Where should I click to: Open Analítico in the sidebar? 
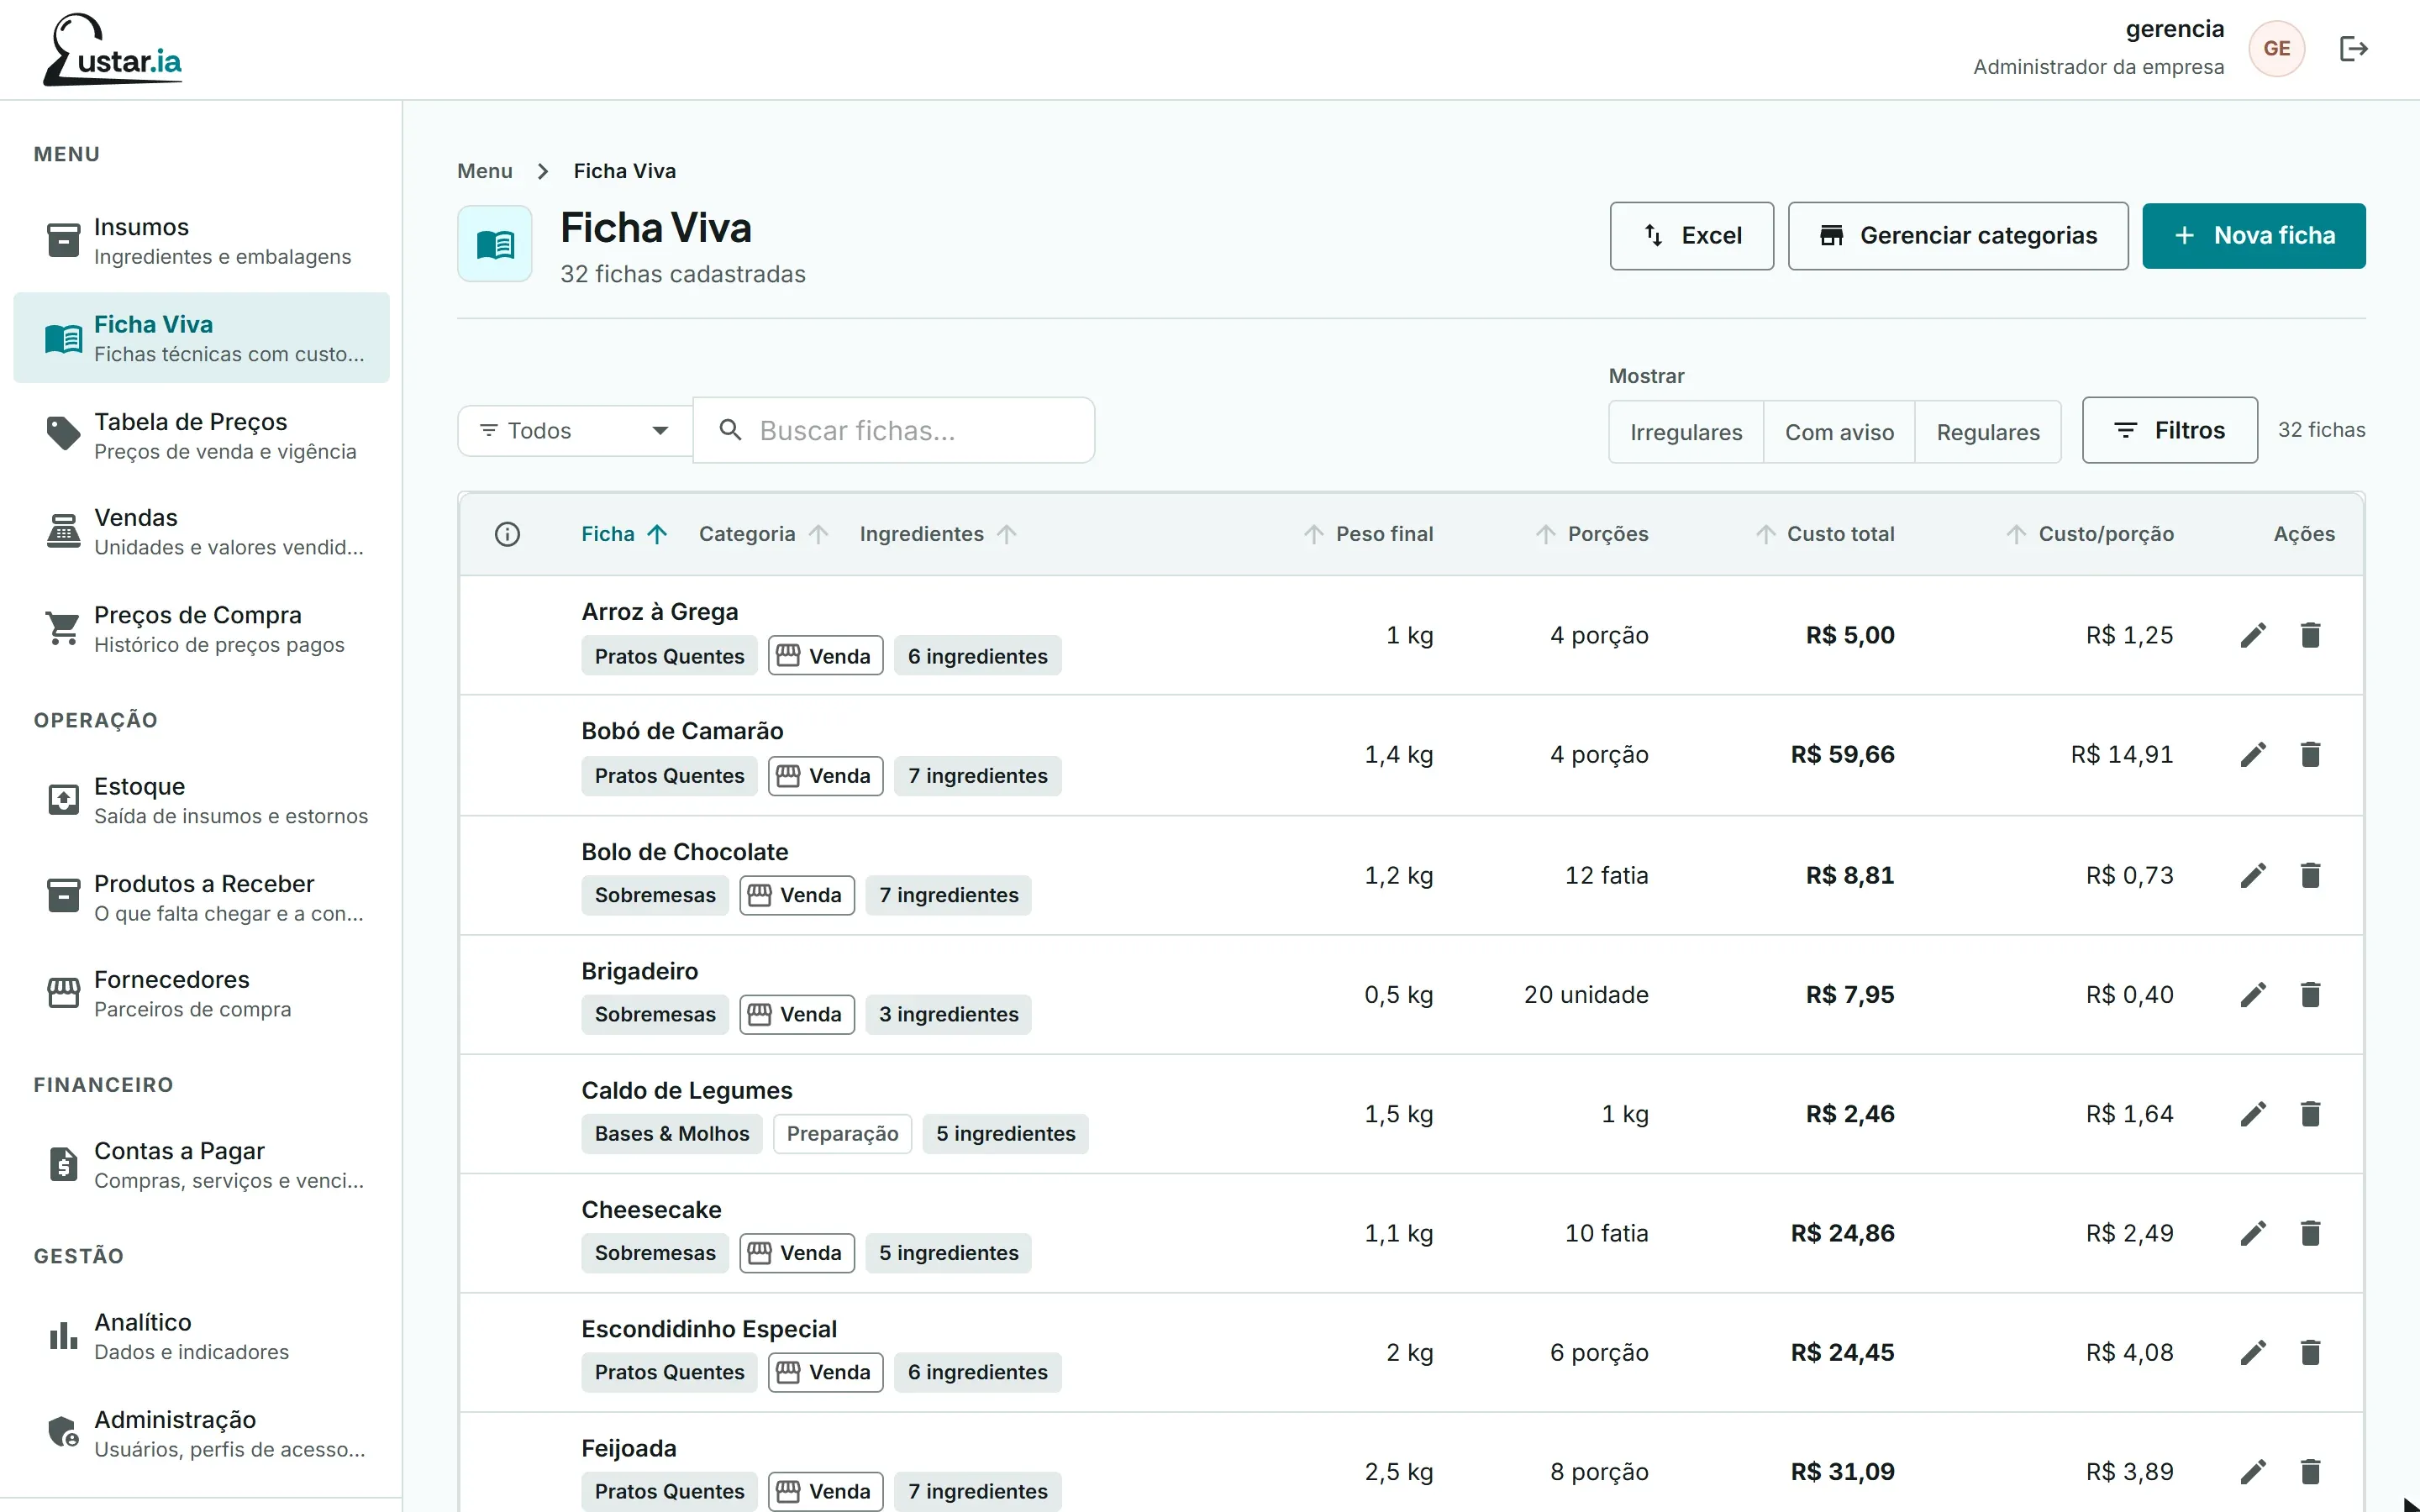(x=201, y=1336)
